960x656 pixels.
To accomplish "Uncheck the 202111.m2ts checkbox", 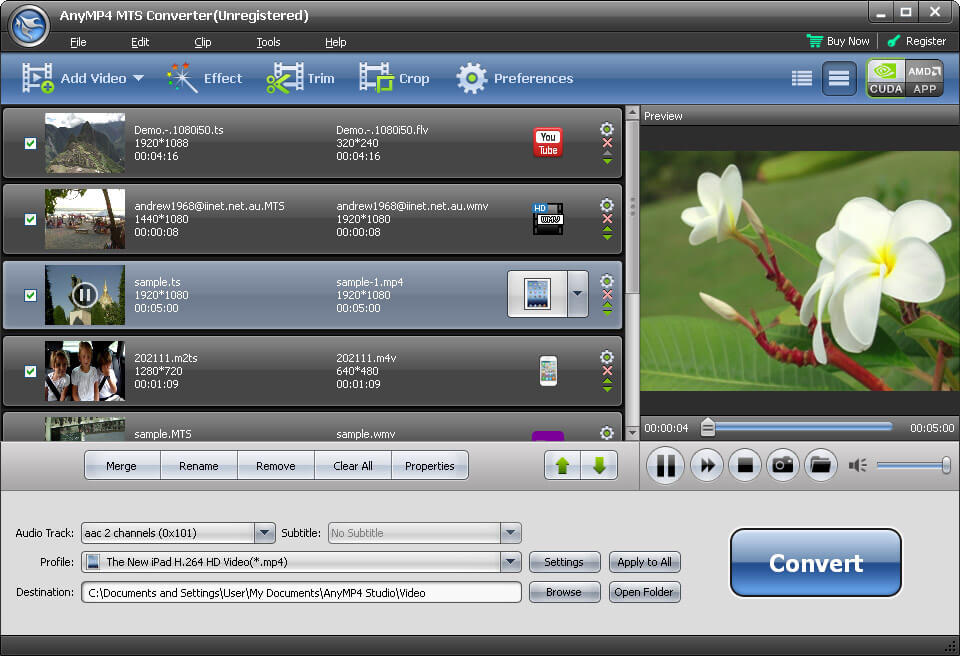I will tap(30, 371).
